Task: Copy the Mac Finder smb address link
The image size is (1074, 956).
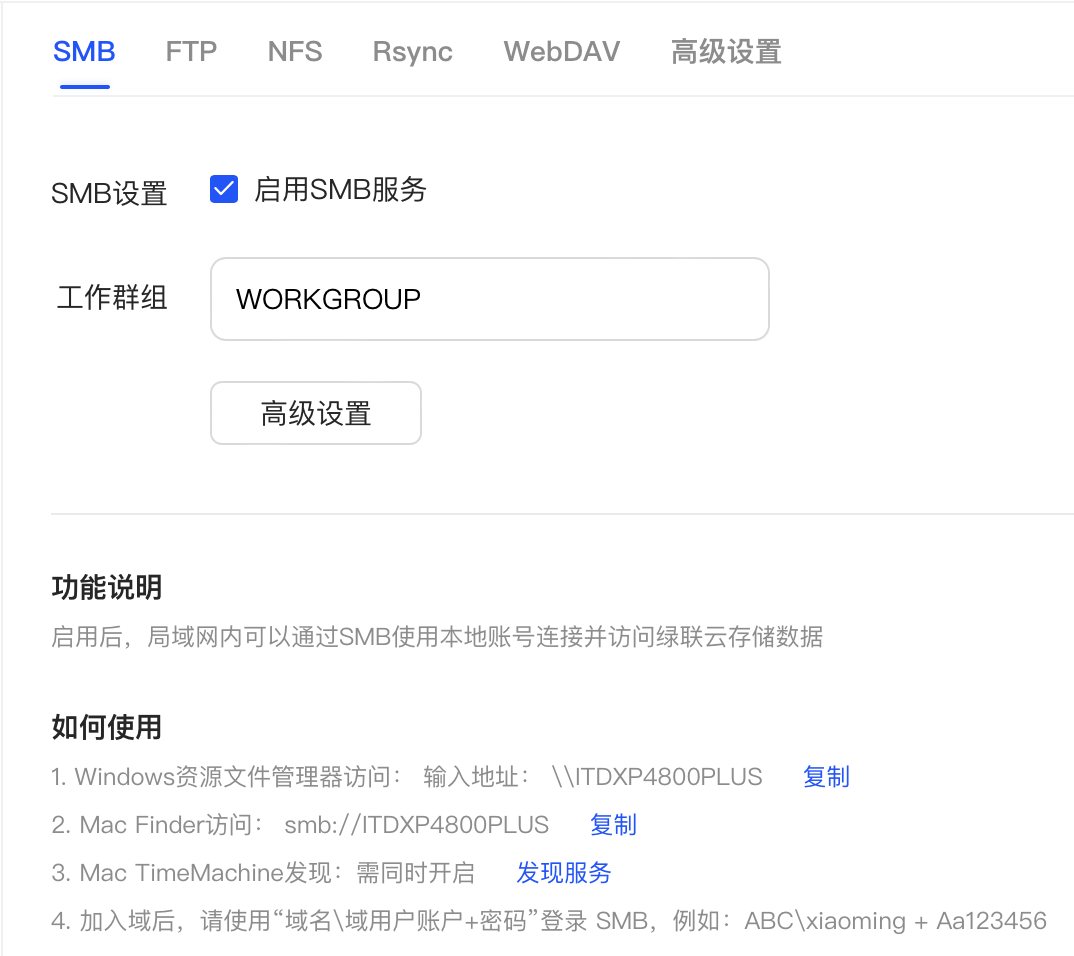Action: (613, 825)
